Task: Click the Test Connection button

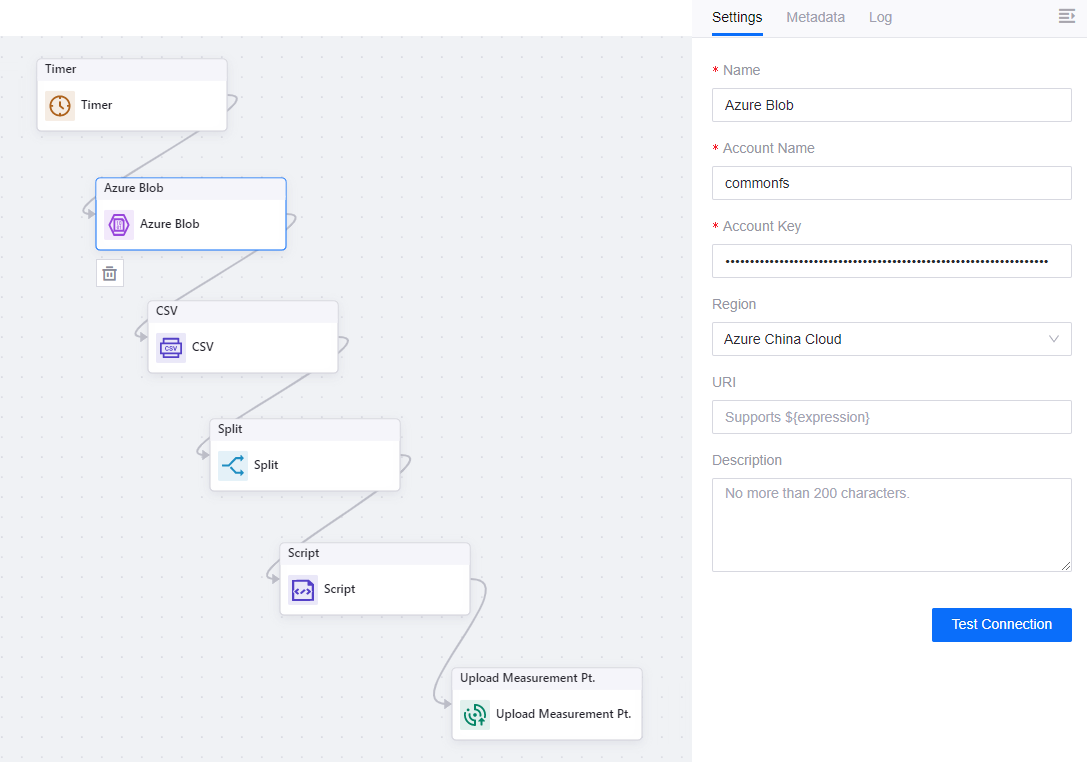Action: pos(1001,624)
